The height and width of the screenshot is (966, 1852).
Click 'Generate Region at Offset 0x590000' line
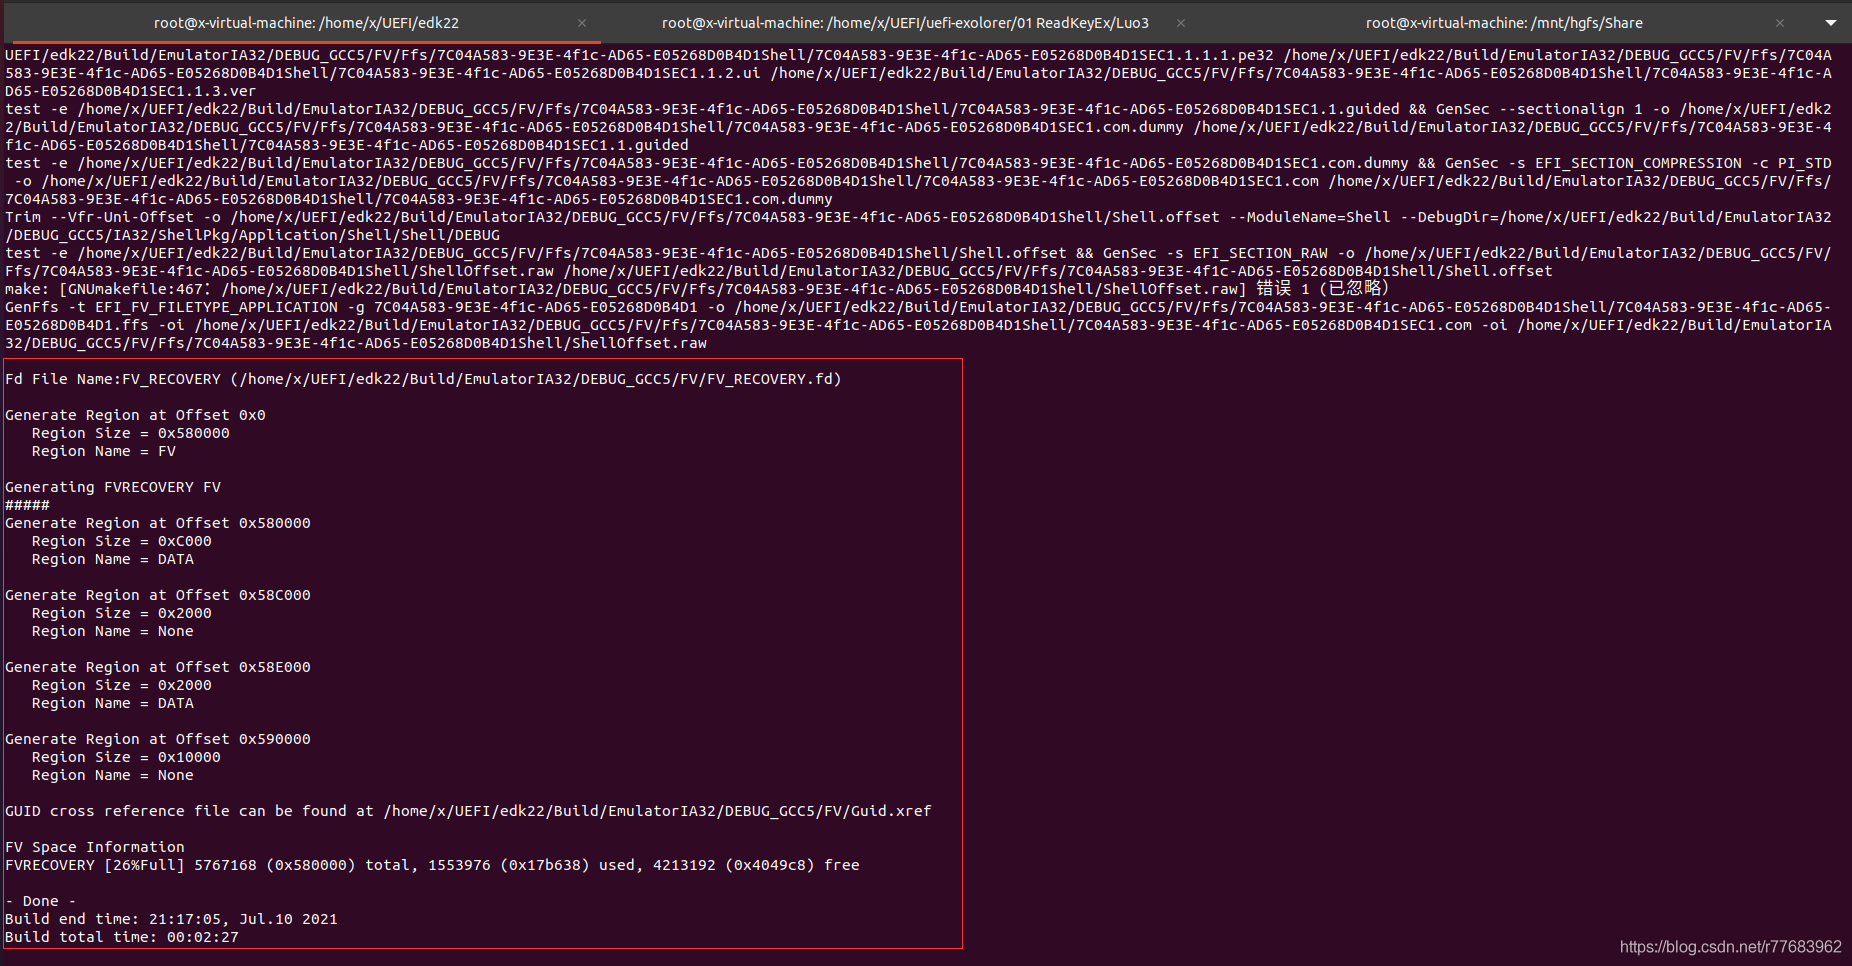click(158, 739)
